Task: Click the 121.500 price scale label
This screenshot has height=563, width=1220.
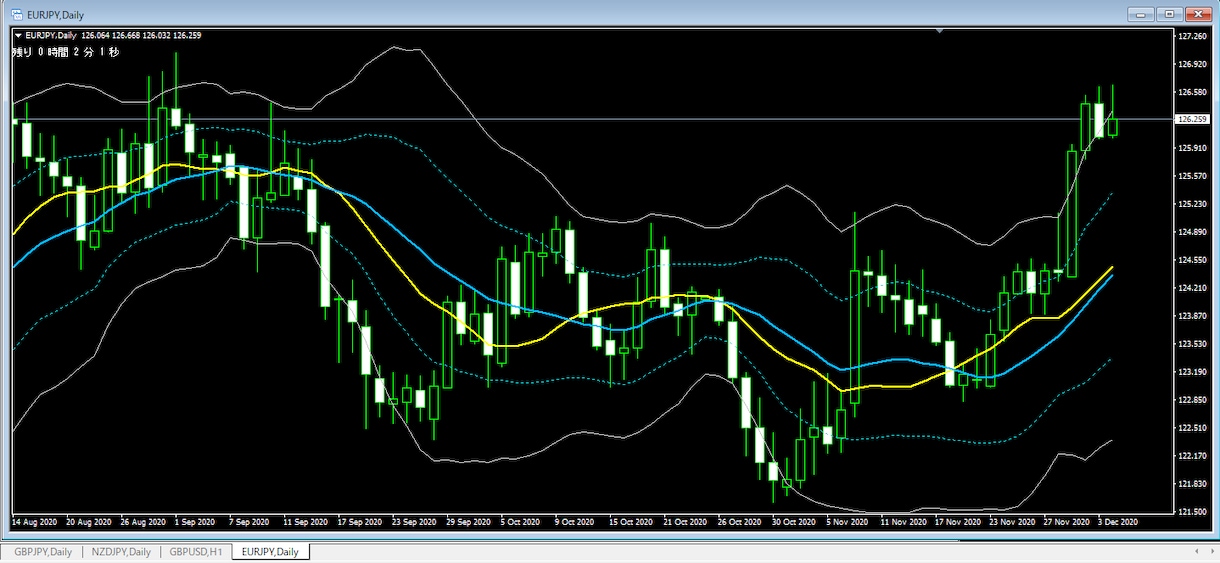Action: tap(1192, 512)
